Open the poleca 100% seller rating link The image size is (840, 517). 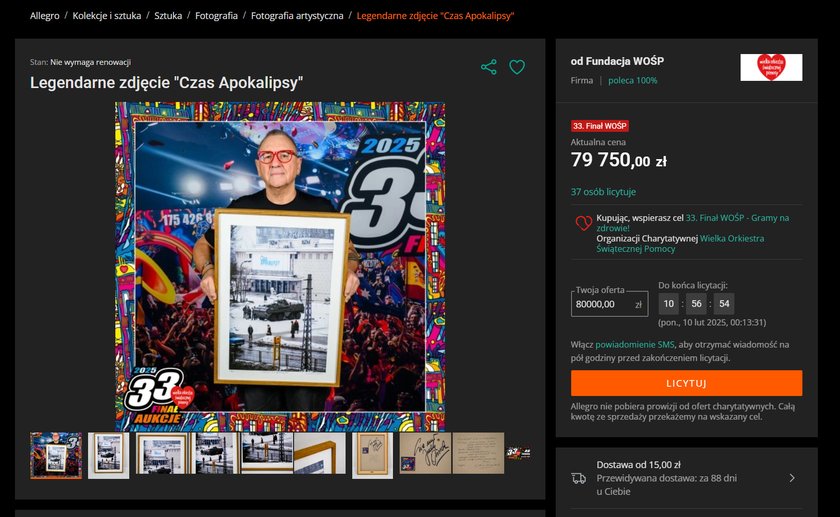coord(633,80)
